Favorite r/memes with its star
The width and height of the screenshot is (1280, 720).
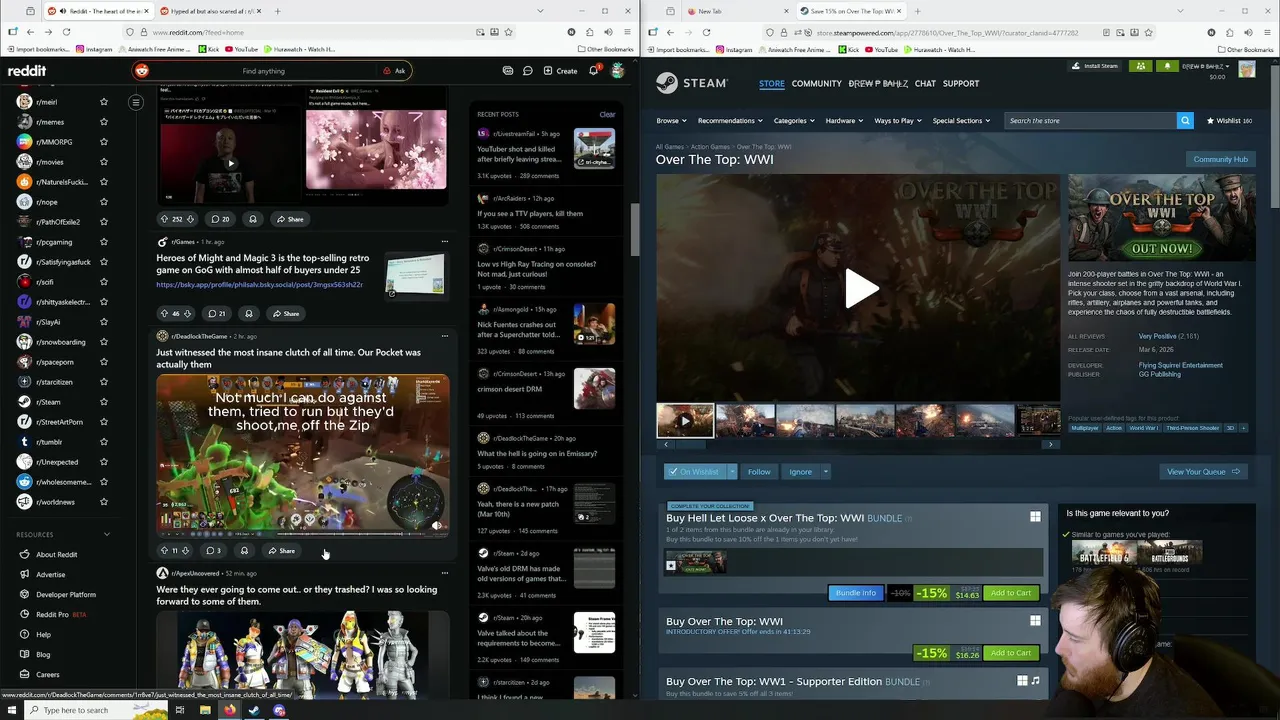[x=104, y=122]
